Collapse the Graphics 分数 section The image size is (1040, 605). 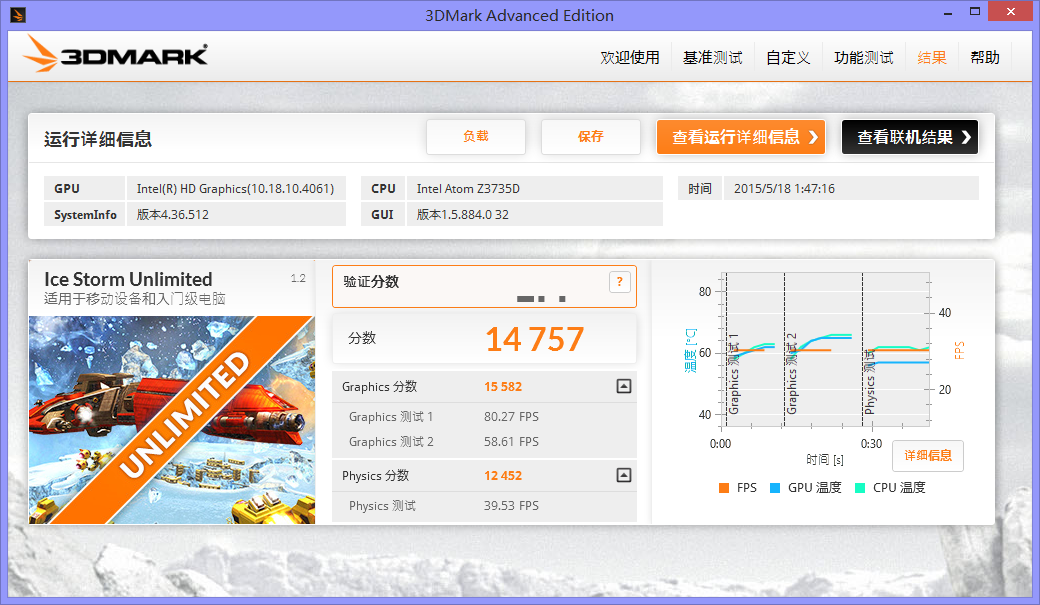[623, 386]
